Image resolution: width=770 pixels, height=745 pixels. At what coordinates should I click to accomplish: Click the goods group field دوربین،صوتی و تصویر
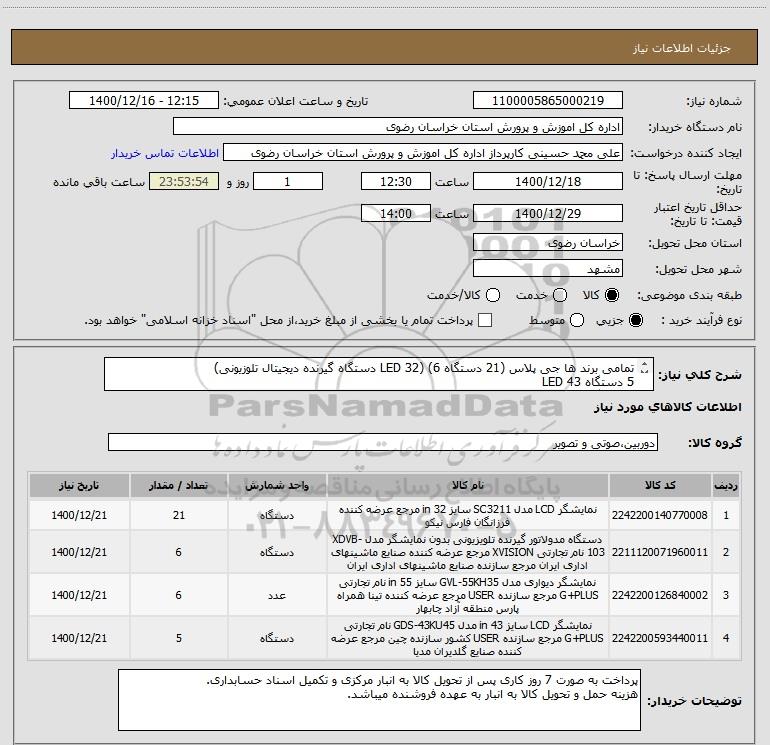(x=383, y=442)
